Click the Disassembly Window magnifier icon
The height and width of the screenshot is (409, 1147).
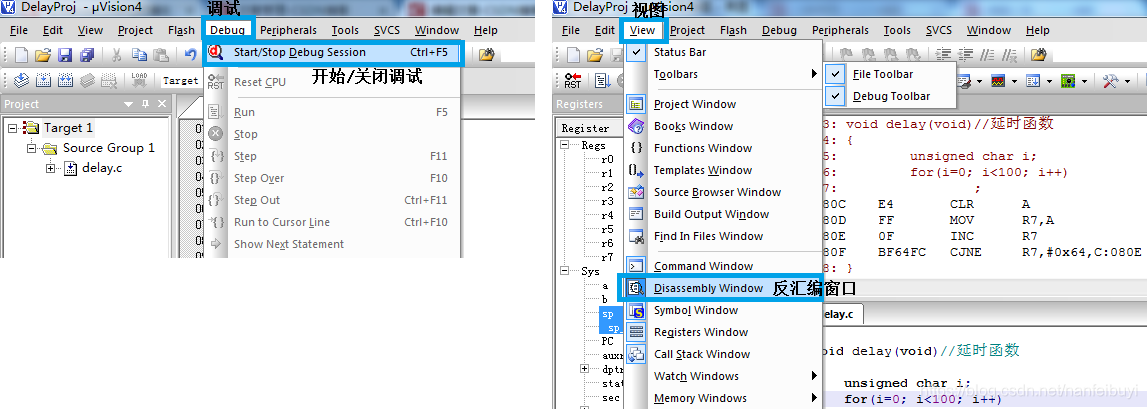coord(636,288)
